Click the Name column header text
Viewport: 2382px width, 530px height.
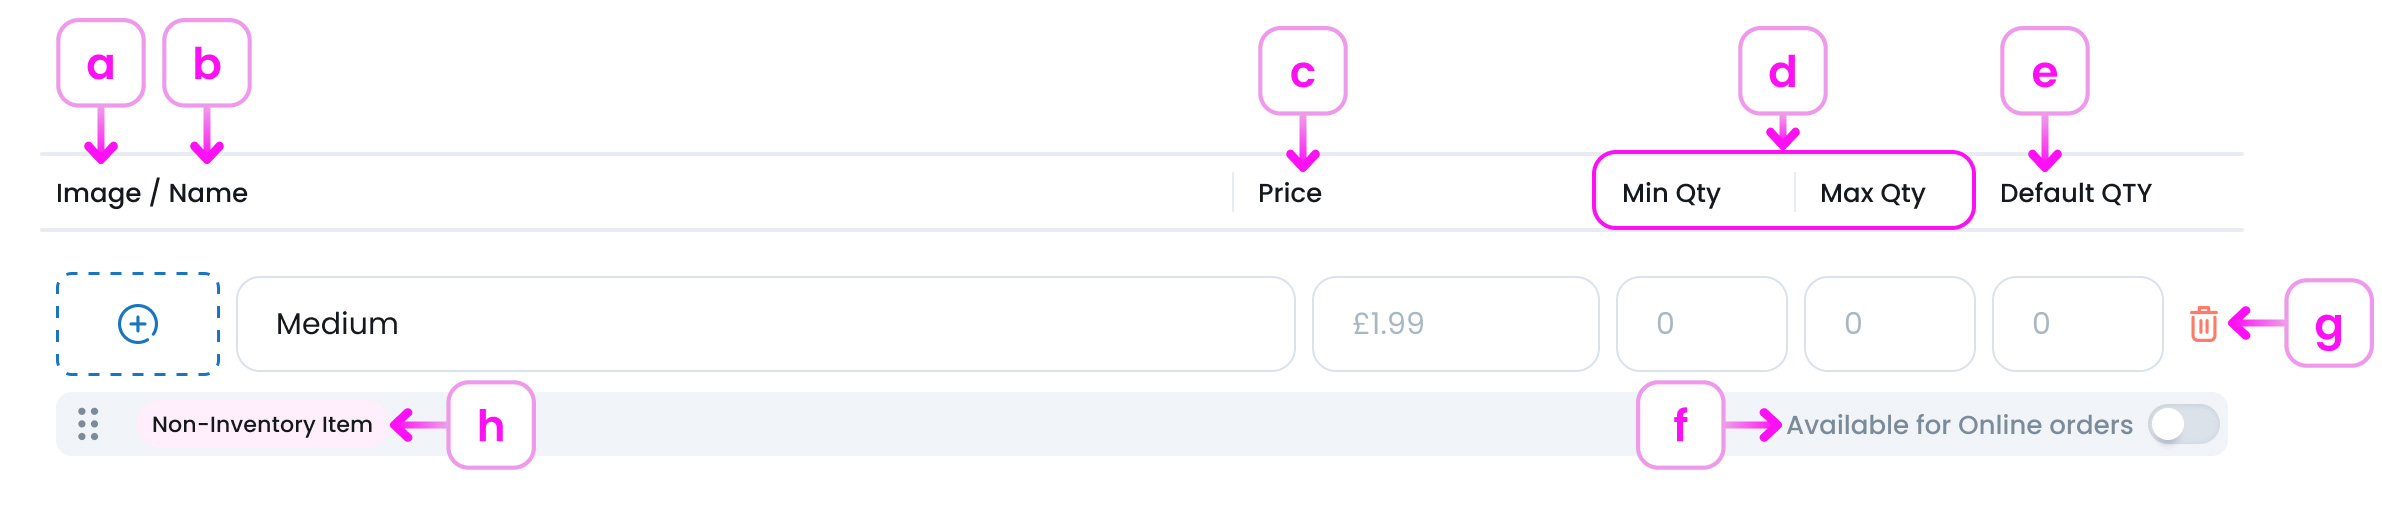click(x=208, y=193)
